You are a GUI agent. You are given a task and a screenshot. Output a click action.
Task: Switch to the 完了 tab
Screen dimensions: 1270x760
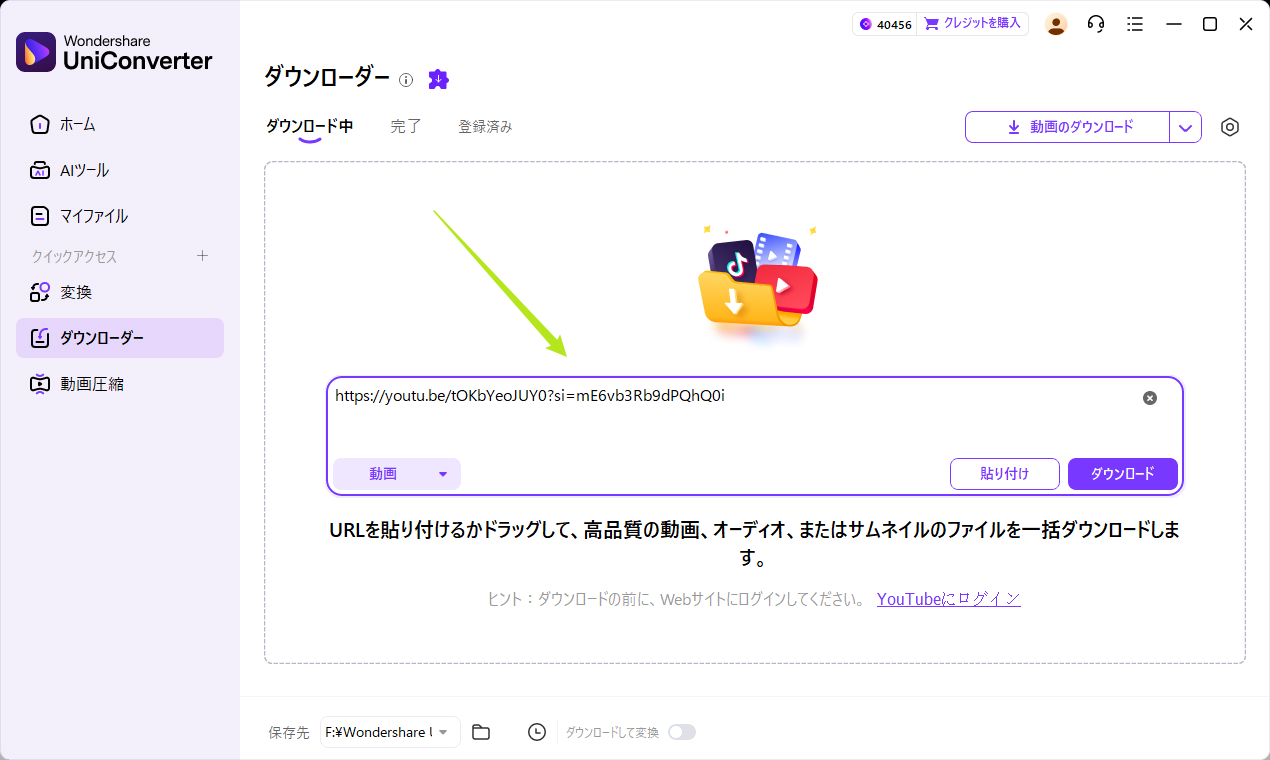click(406, 126)
